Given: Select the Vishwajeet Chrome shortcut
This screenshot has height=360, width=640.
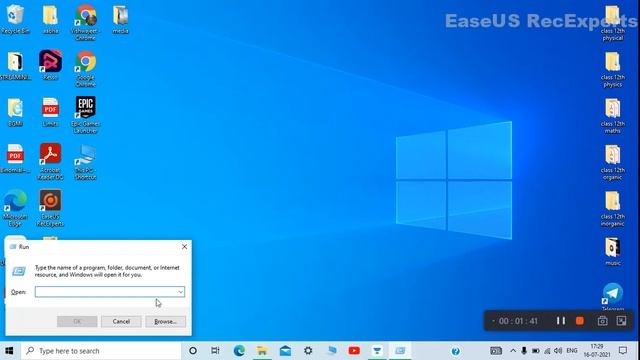Looking at the screenshot, I should click(85, 22).
